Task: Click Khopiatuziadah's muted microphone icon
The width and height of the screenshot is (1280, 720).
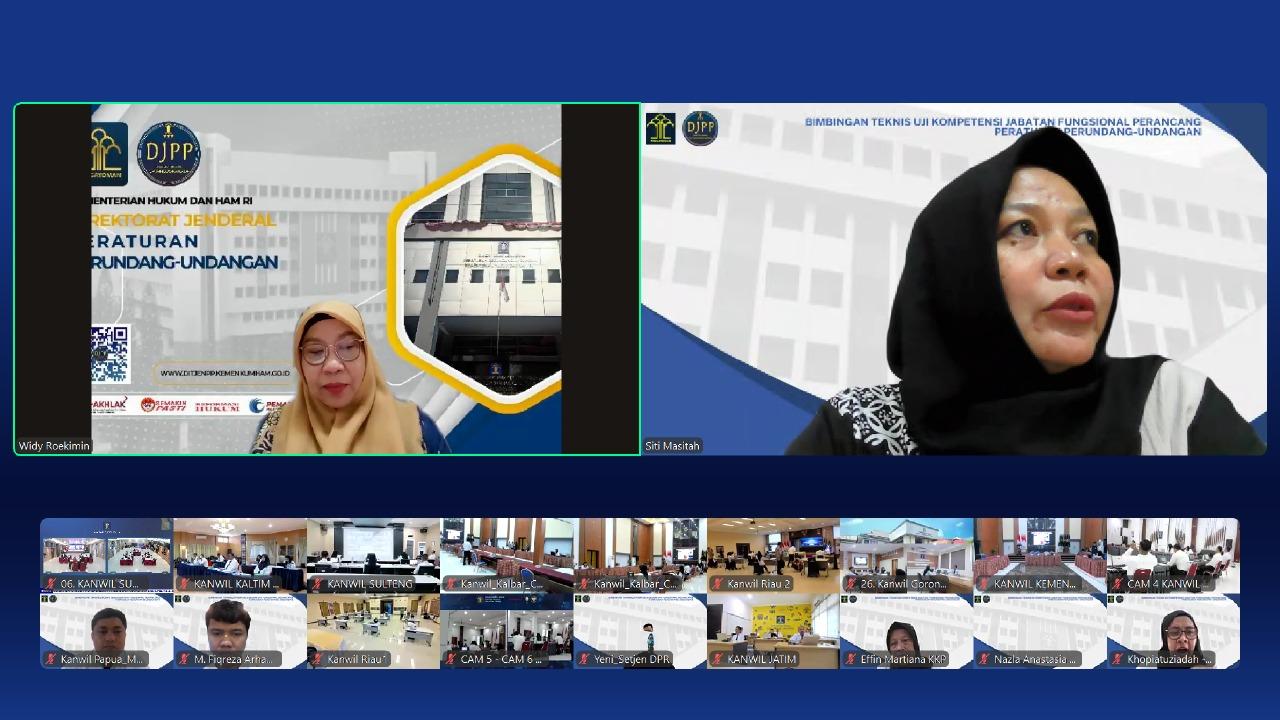Action: (x=1117, y=660)
